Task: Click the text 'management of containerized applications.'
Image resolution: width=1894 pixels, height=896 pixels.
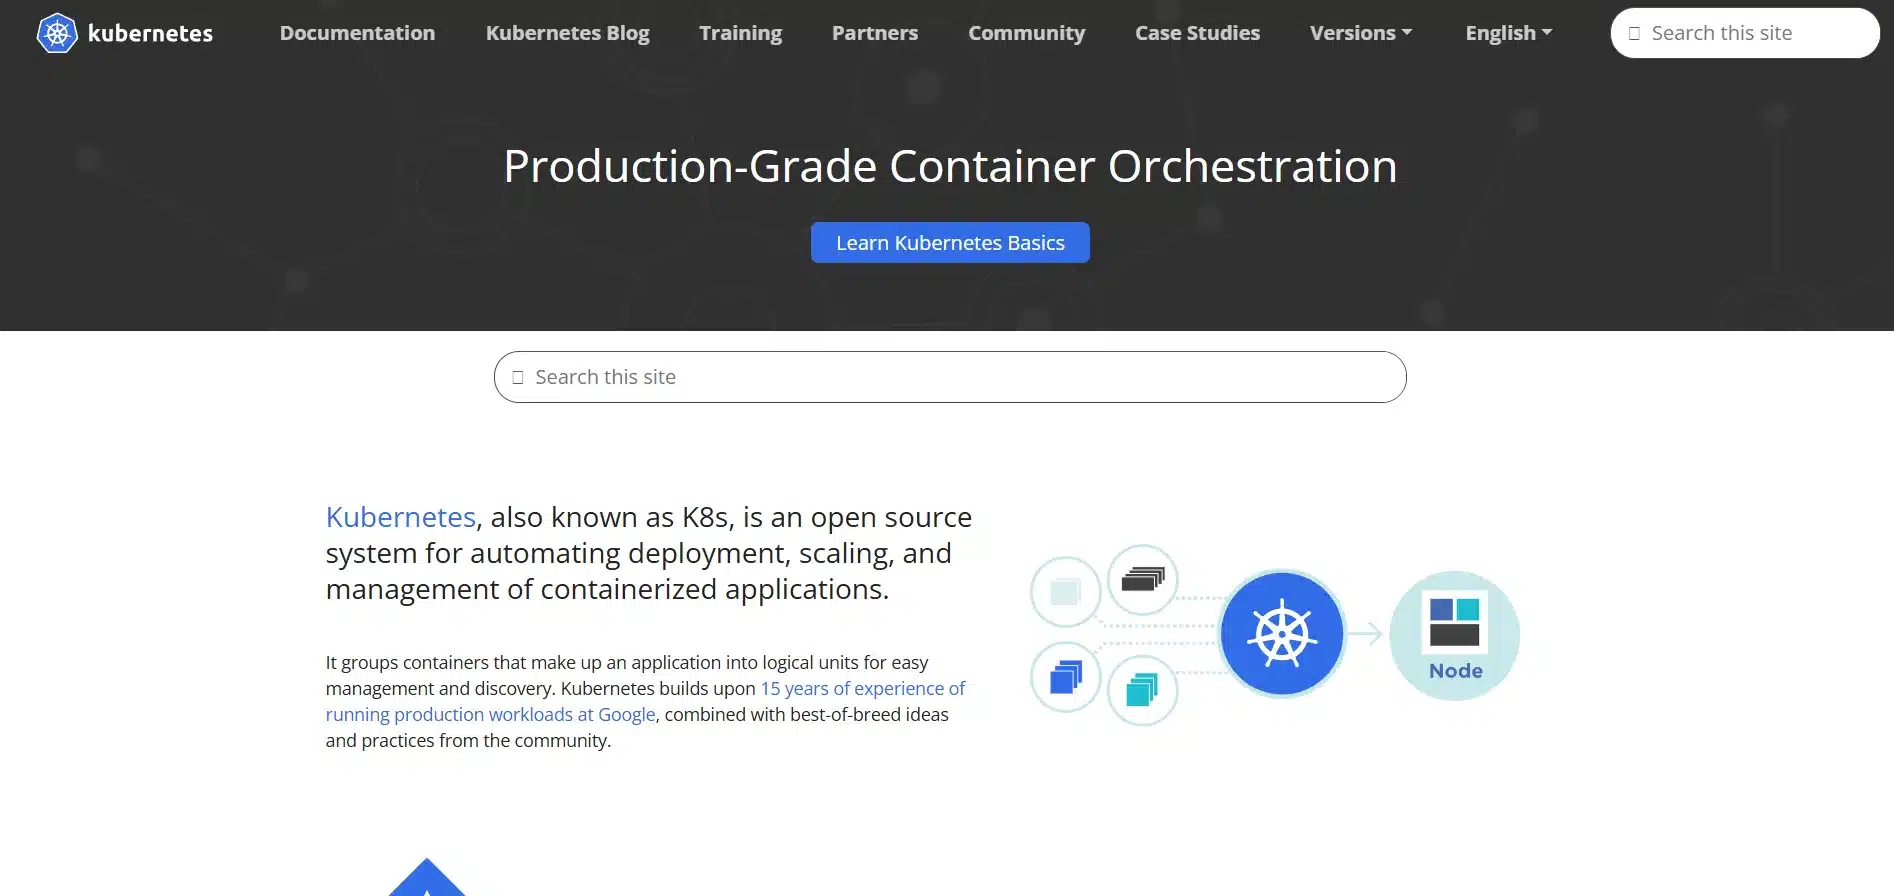Action: [607, 589]
